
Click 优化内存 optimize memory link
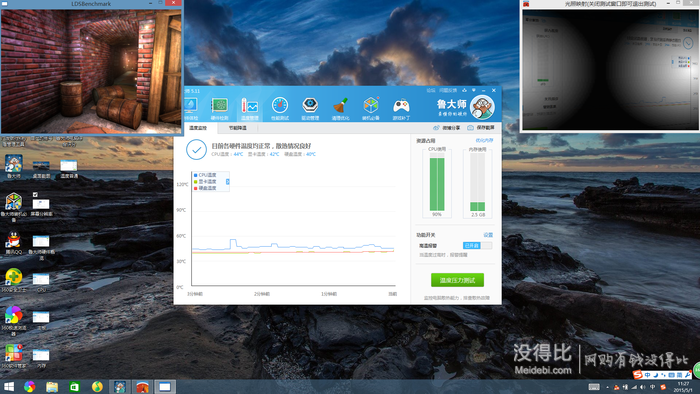(x=484, y=141)
